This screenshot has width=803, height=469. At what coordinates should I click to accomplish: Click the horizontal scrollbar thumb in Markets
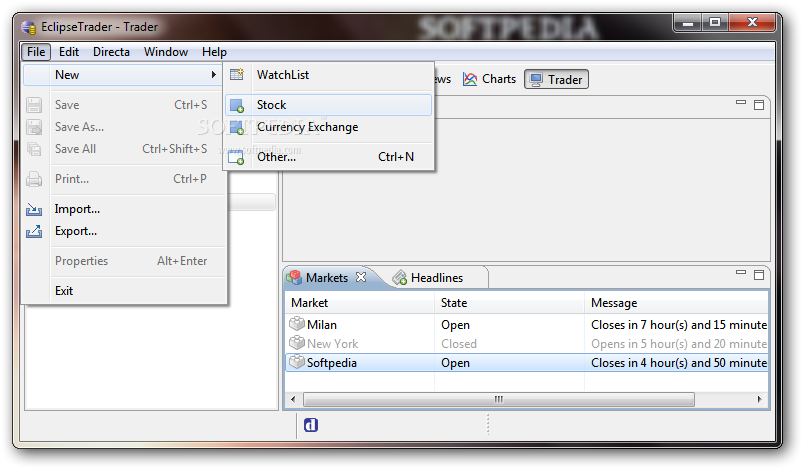[499, 399]
